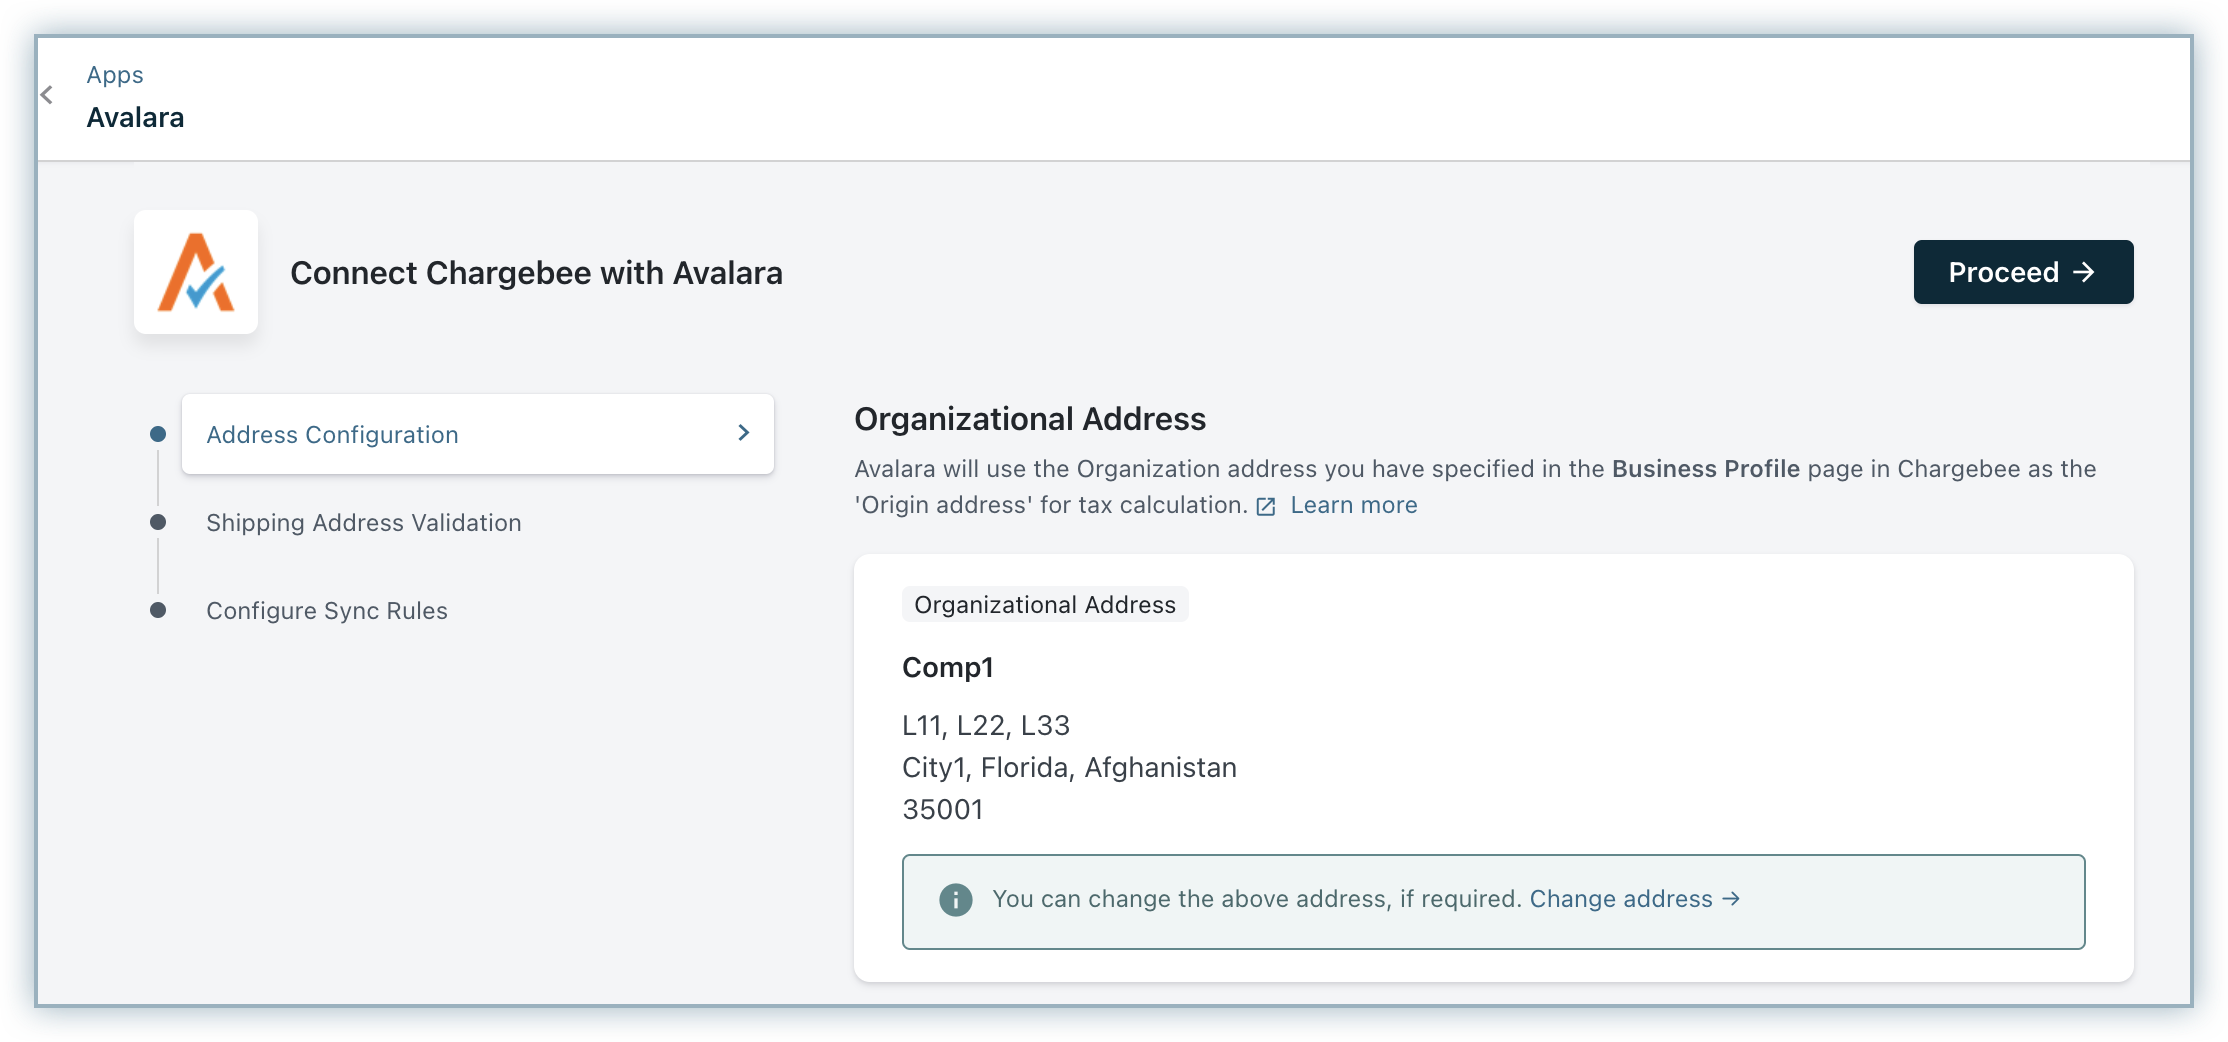Click the Organizational Address tag label
This screenshot has height=1042, width=2228.
point(1044,605)
